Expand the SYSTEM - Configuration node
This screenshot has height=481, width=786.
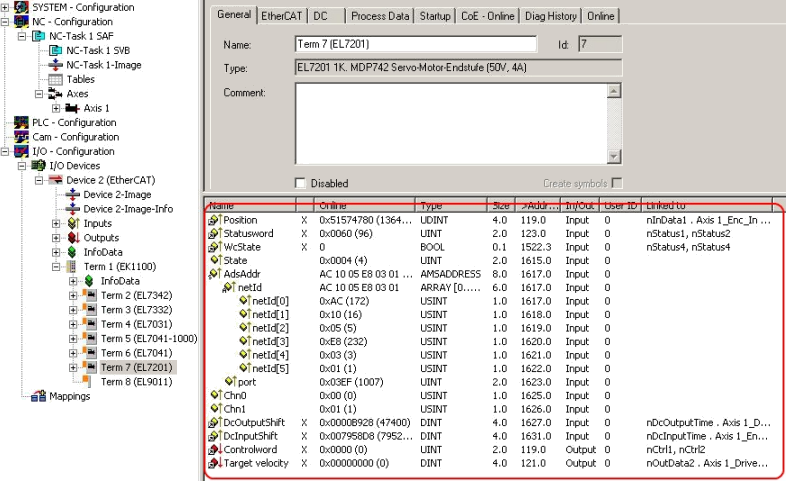click(5, 8)
